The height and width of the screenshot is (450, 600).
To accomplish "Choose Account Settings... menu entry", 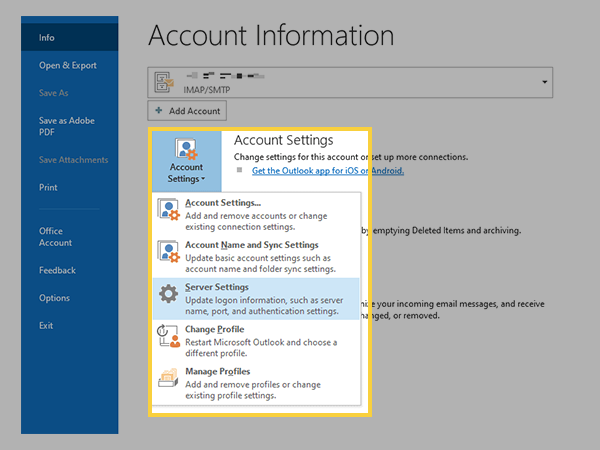I will [x=256, y=214].
